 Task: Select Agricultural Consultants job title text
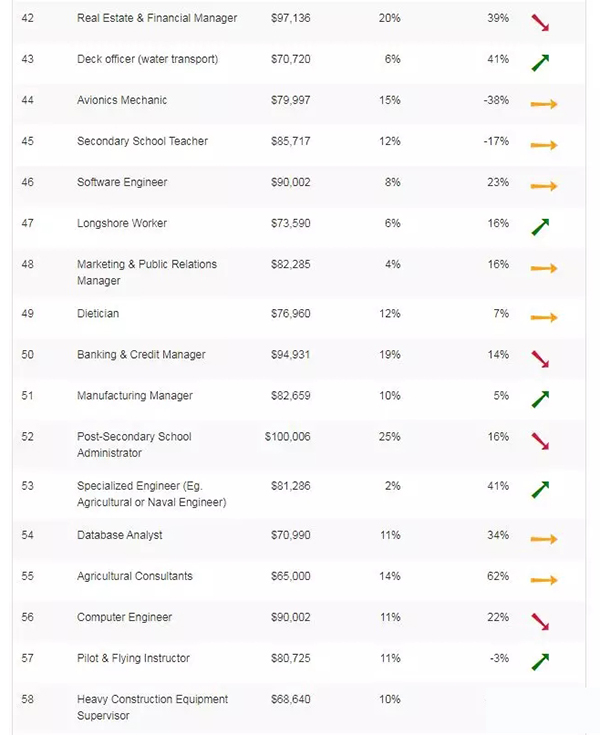click(135, 576)
